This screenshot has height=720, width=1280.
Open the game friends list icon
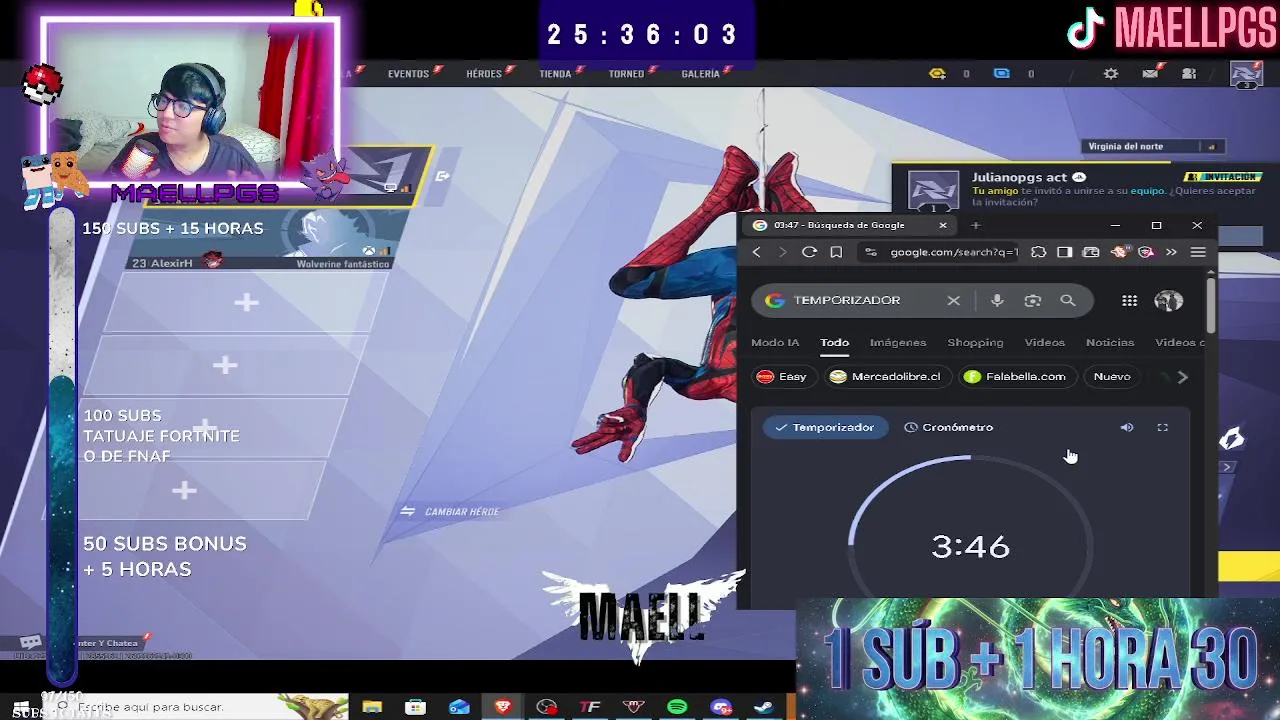pos(1189,73)
